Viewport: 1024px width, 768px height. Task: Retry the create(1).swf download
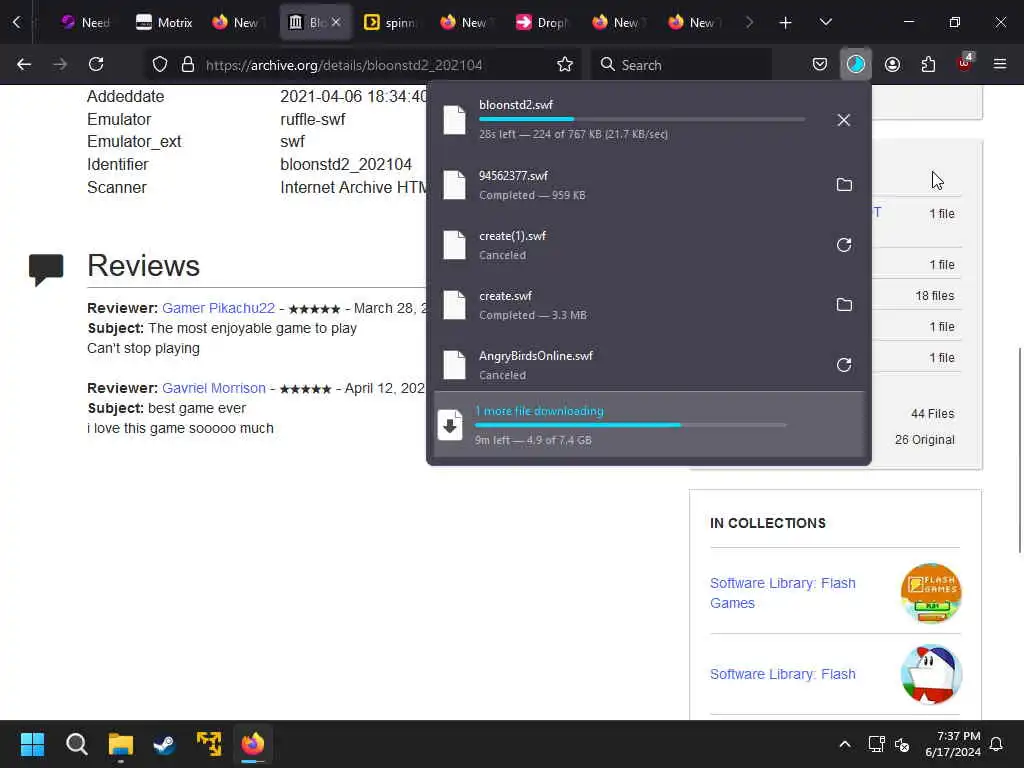coord(844,245)
